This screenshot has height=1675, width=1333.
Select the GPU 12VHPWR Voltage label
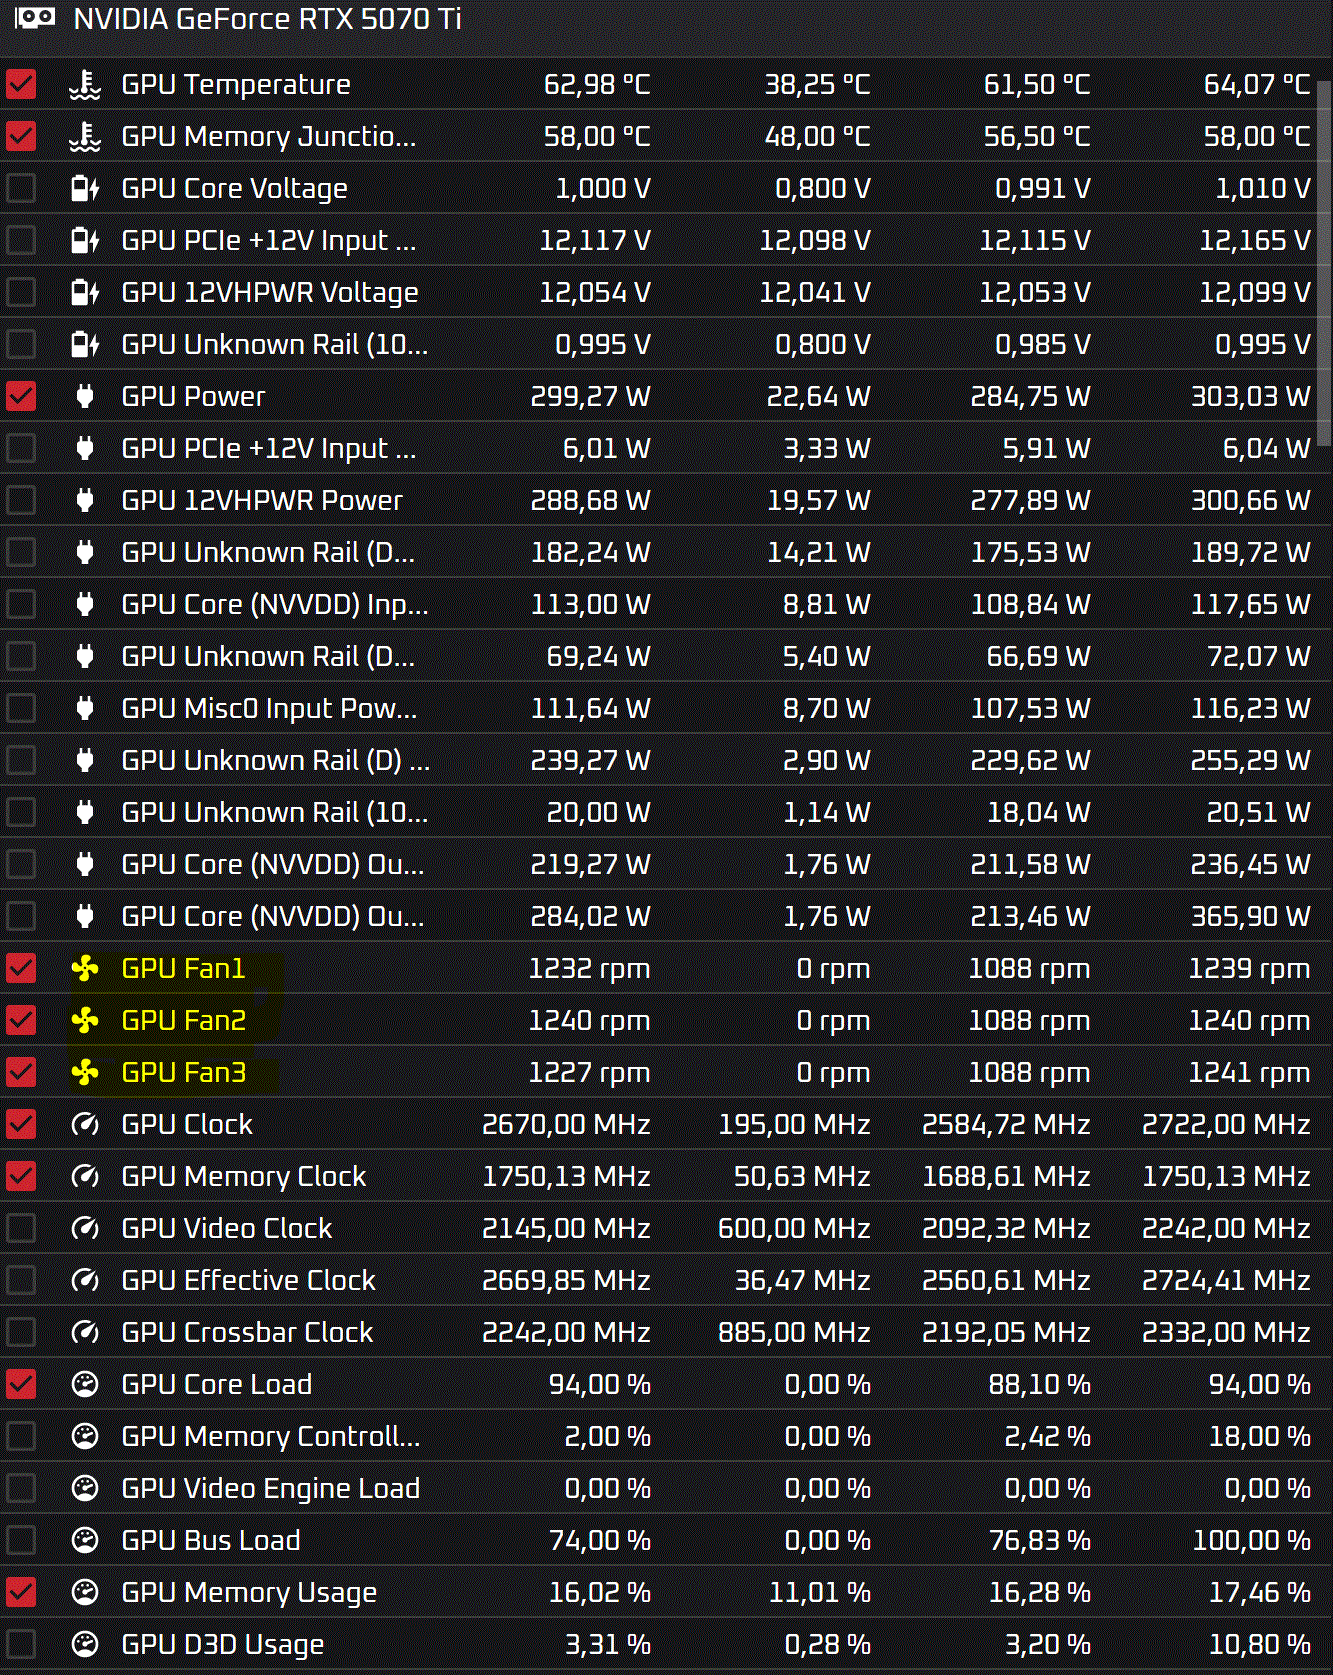(x=270, y=292)
